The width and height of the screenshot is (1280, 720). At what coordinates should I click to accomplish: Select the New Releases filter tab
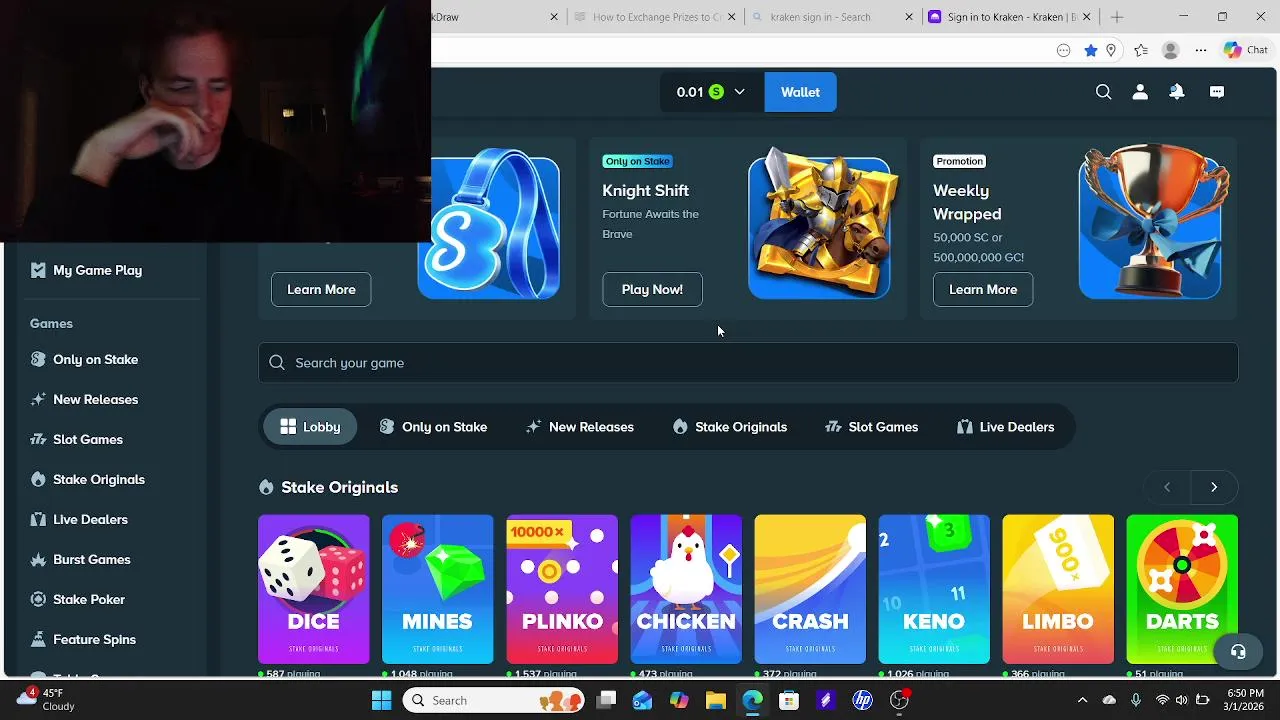580,427
